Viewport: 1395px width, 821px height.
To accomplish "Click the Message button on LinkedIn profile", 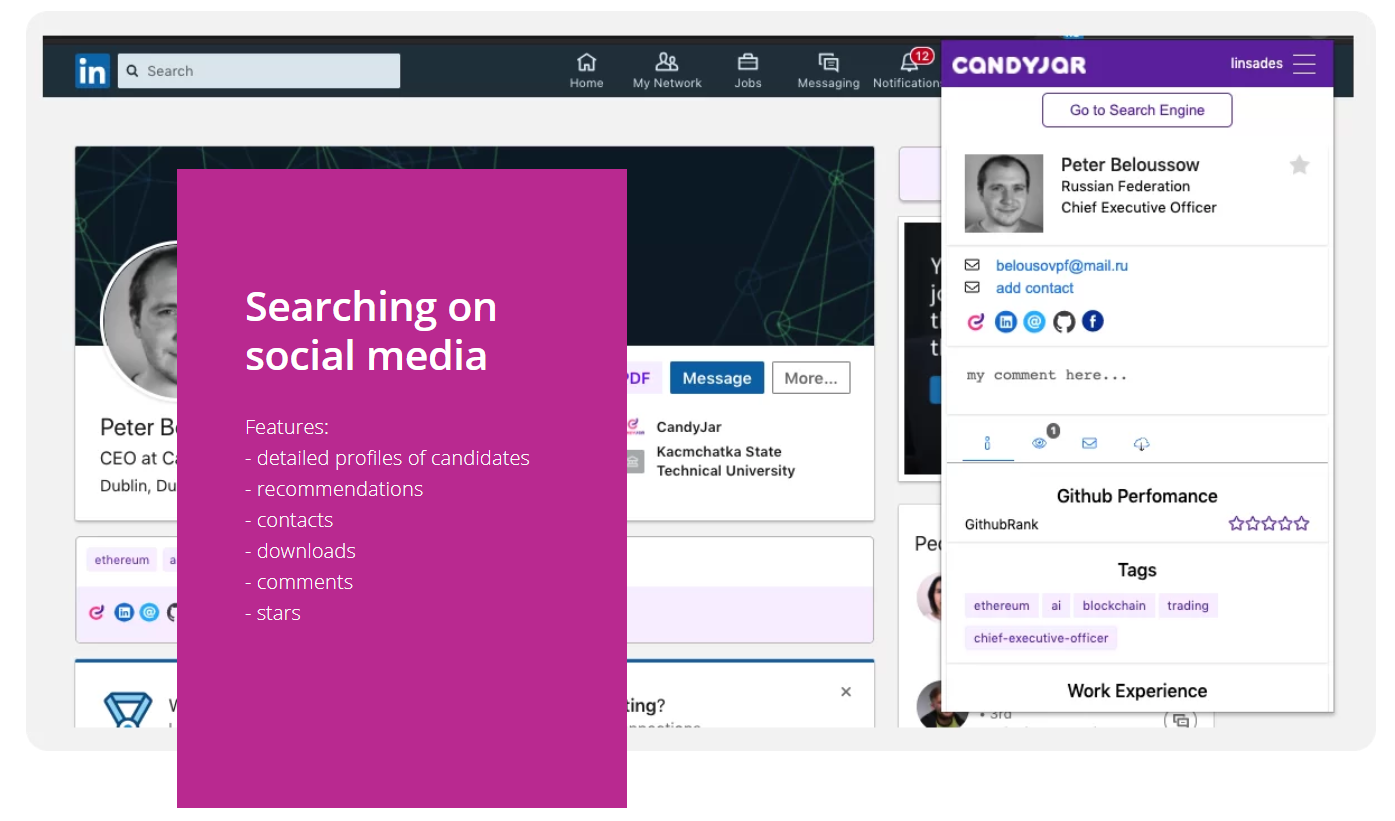I will [717, 378].
